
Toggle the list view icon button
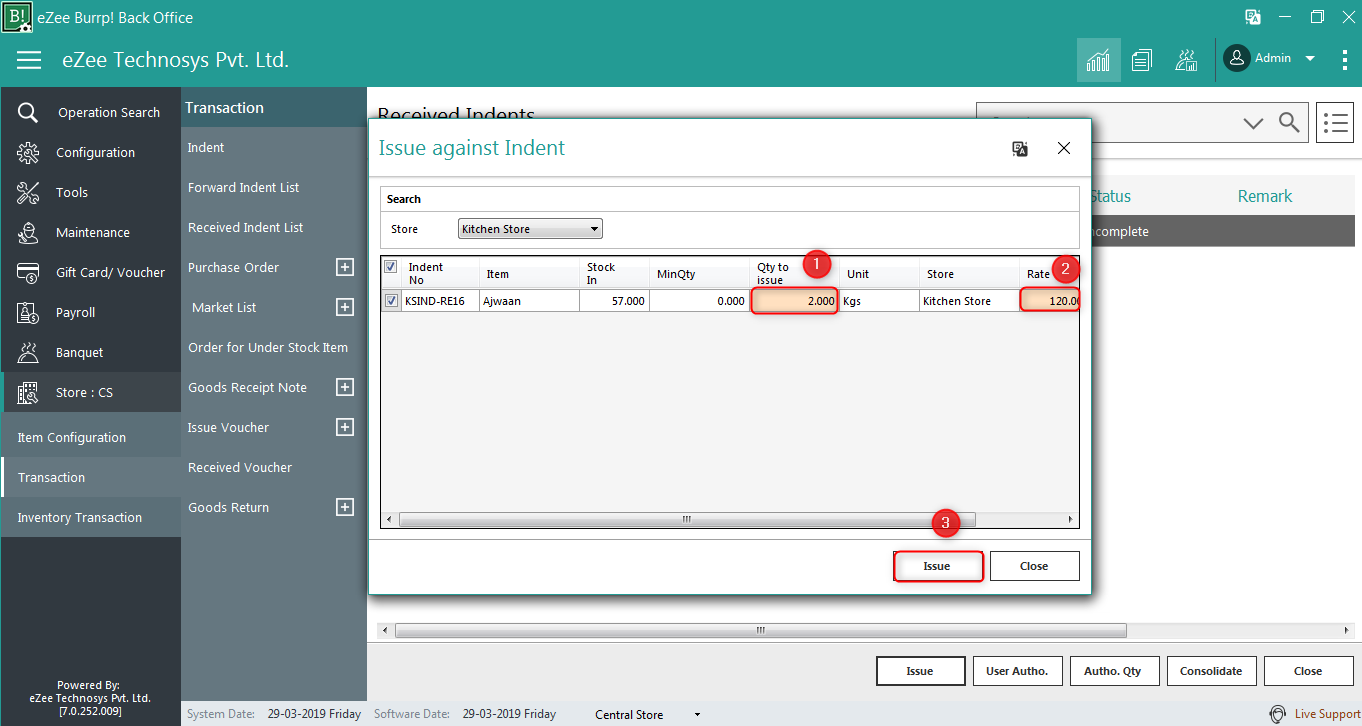[x=1335, y=122]
